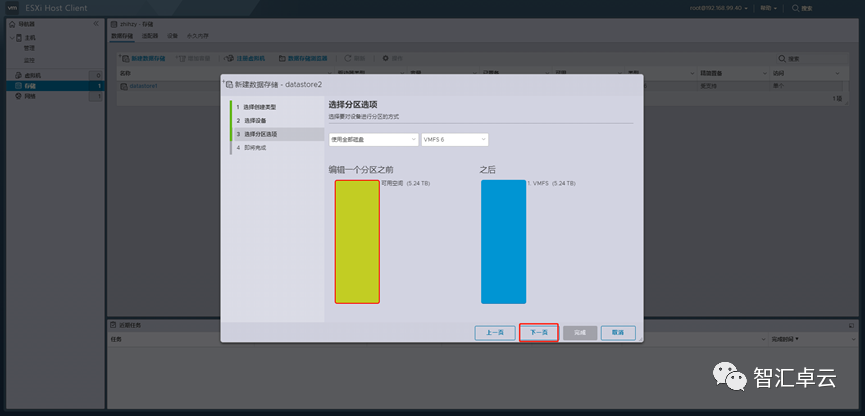Open the root@192.168.99.40 user dropdown
The image size is (865, 416).
click(x=719, y=8)
